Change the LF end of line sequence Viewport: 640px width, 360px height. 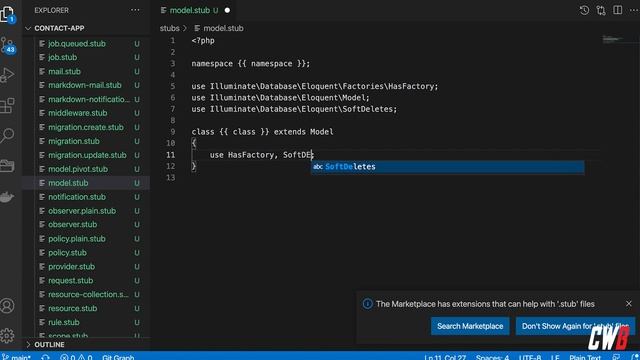(555, 357)
